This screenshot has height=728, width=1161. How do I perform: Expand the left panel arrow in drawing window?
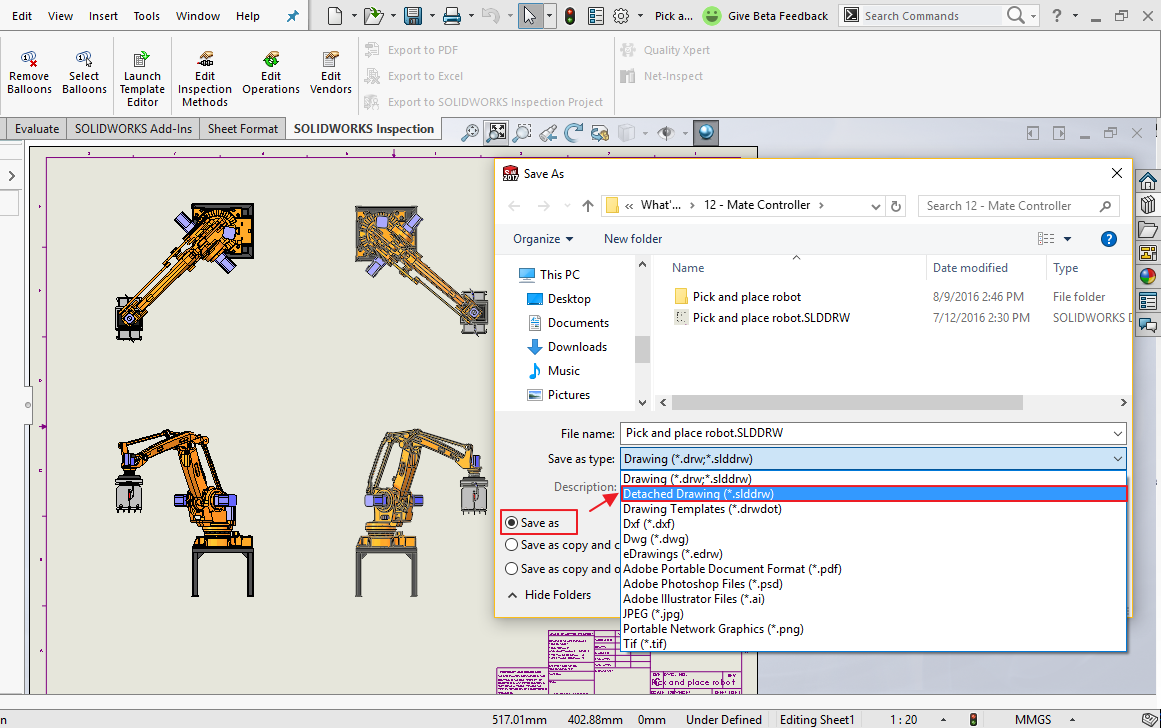click(x=11, y=176)
